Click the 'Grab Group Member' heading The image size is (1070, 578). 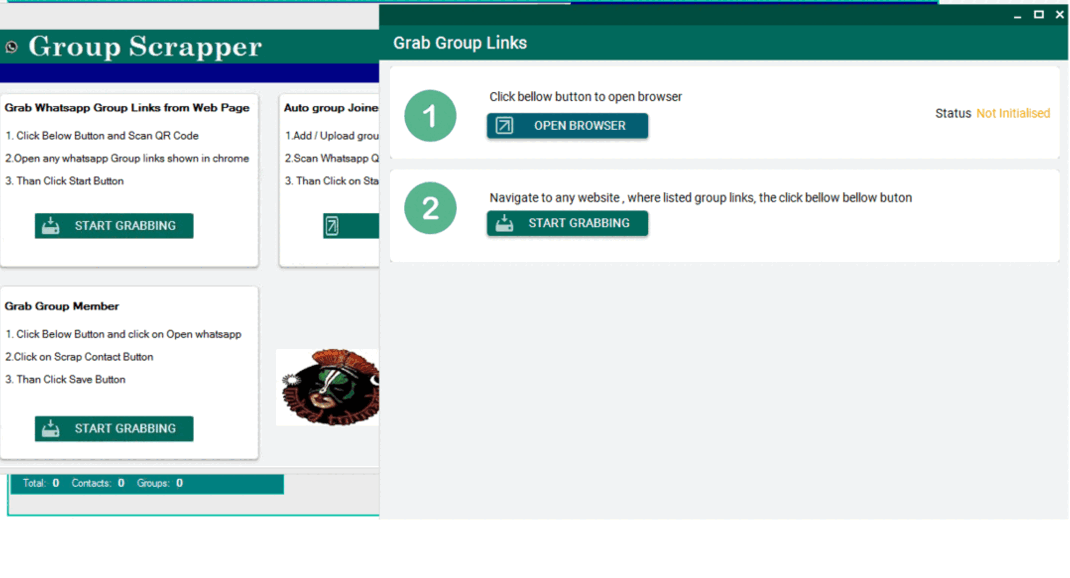[61, 306]
